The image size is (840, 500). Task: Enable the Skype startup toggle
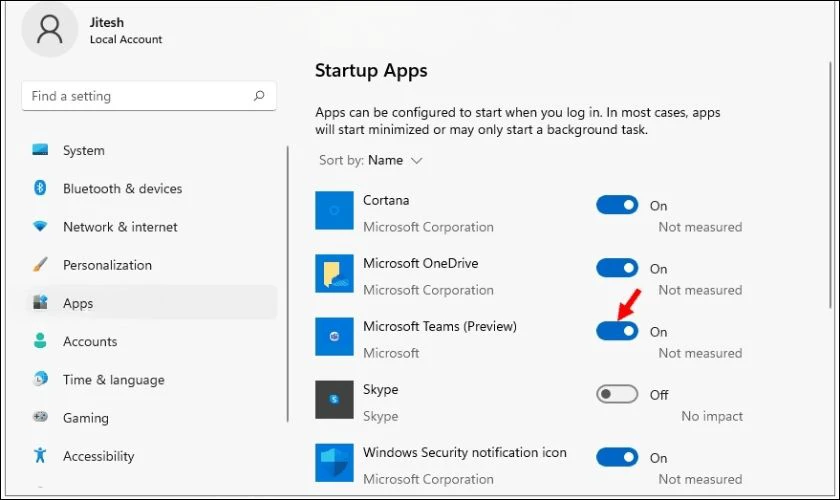[x=617, y=394]
